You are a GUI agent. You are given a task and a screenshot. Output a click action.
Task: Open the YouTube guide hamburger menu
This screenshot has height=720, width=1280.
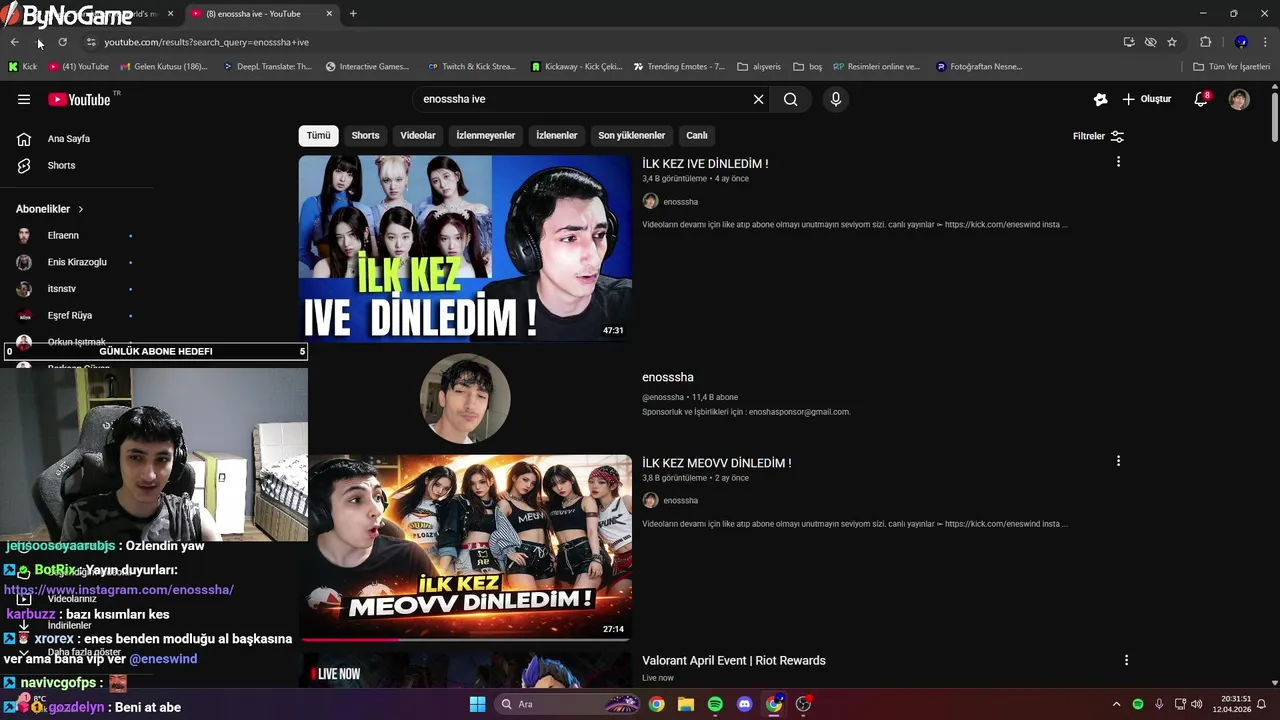pos(24,99)
